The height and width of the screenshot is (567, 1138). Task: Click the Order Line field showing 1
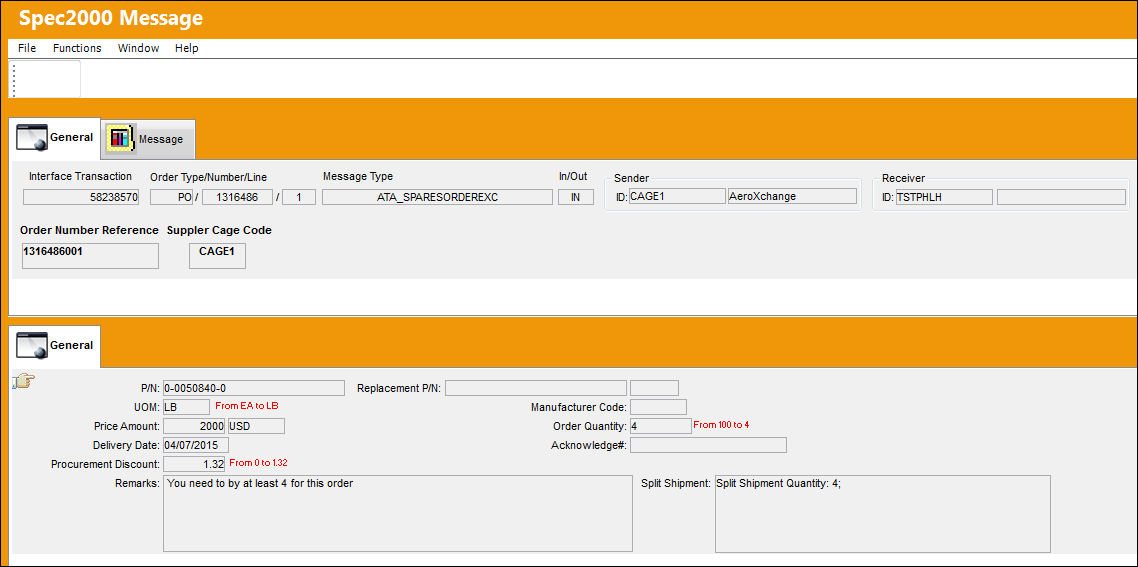coord(299,197)
